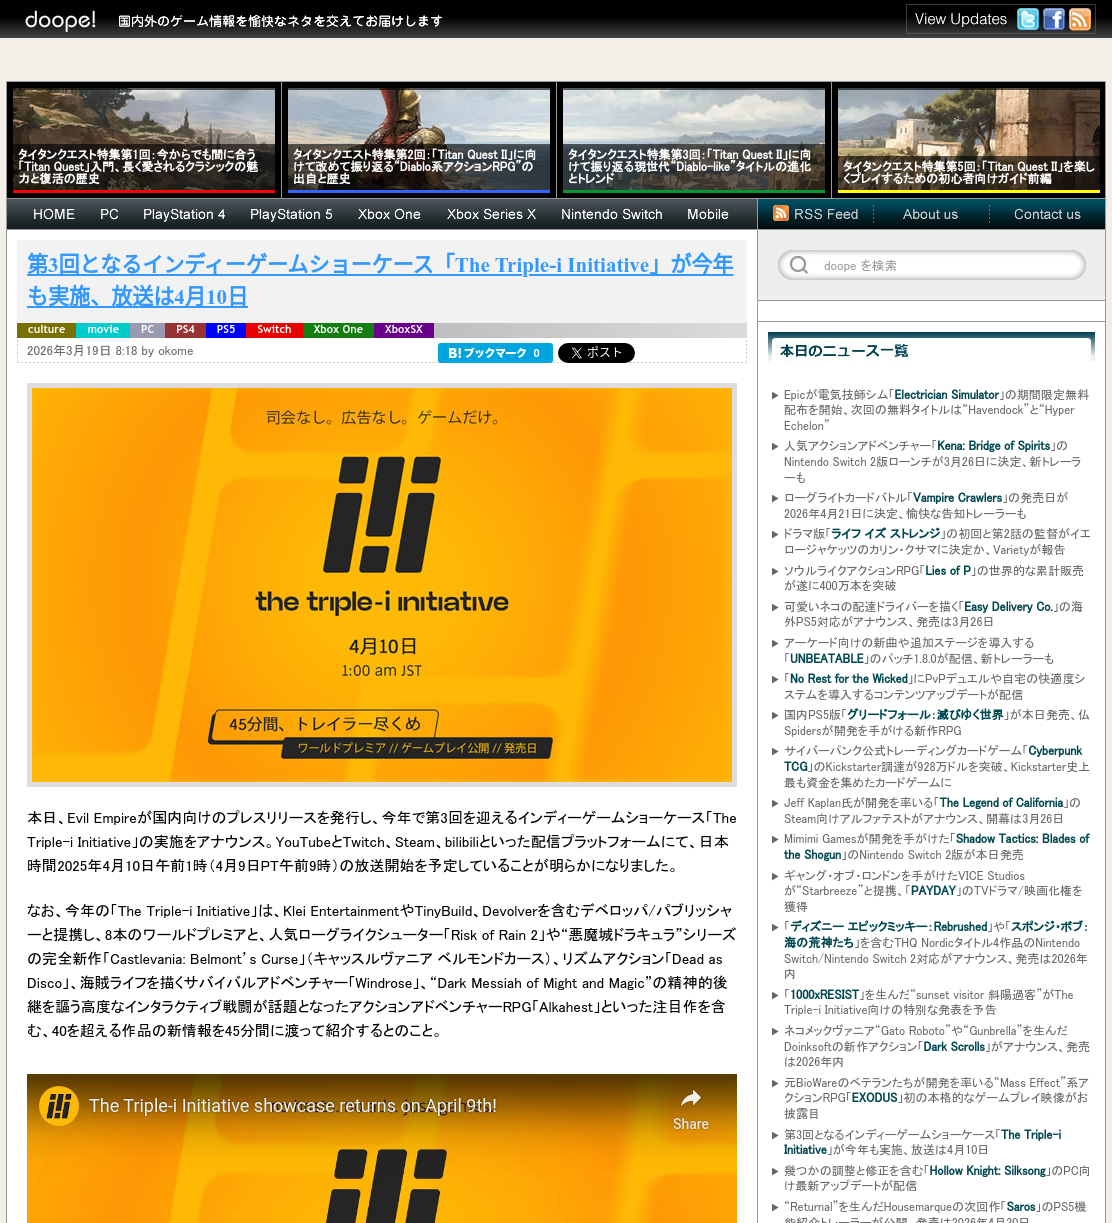Viewport: 1112px width, 1223px height.
Task: Select the purple XboxSX tag
Action: (x=404, y=329)
